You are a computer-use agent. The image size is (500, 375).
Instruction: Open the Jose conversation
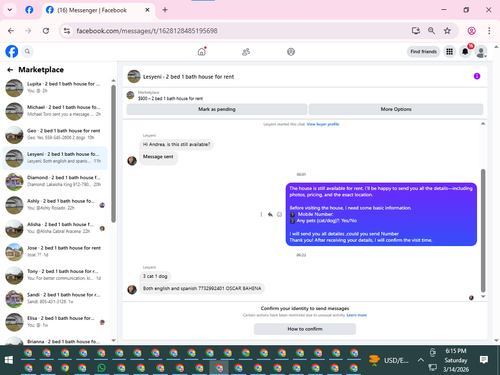point(55,252)
